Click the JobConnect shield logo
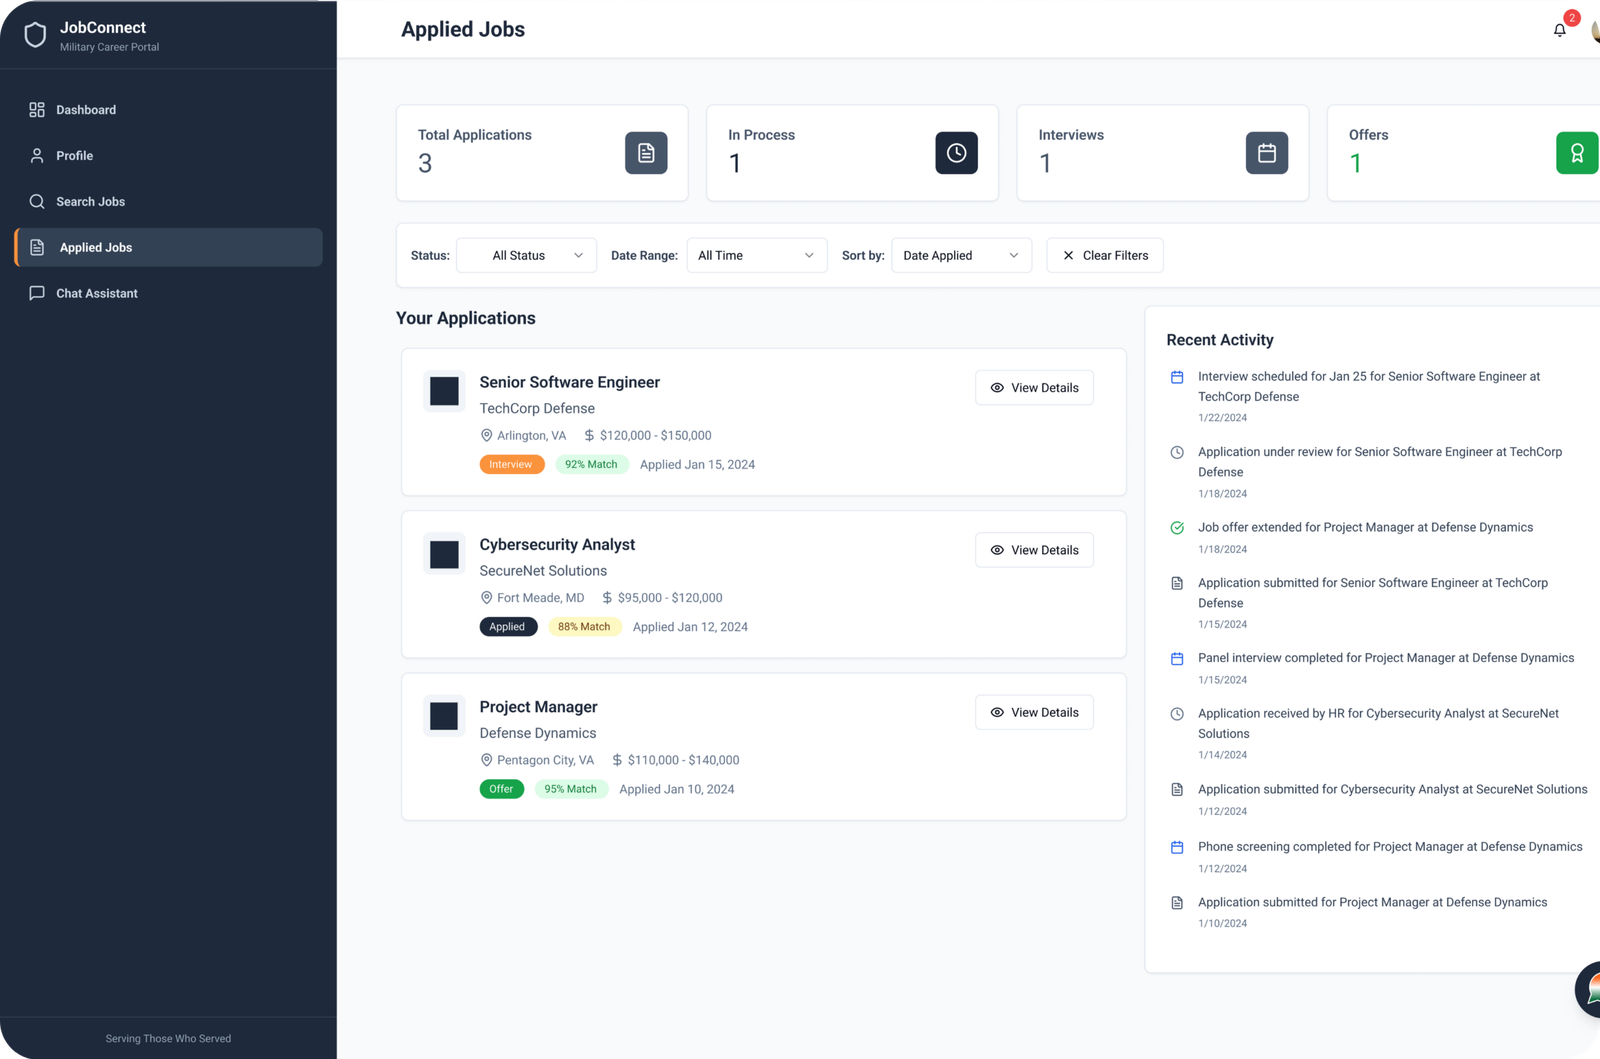The image size is (1600, 1059). [x=35, y=36]
